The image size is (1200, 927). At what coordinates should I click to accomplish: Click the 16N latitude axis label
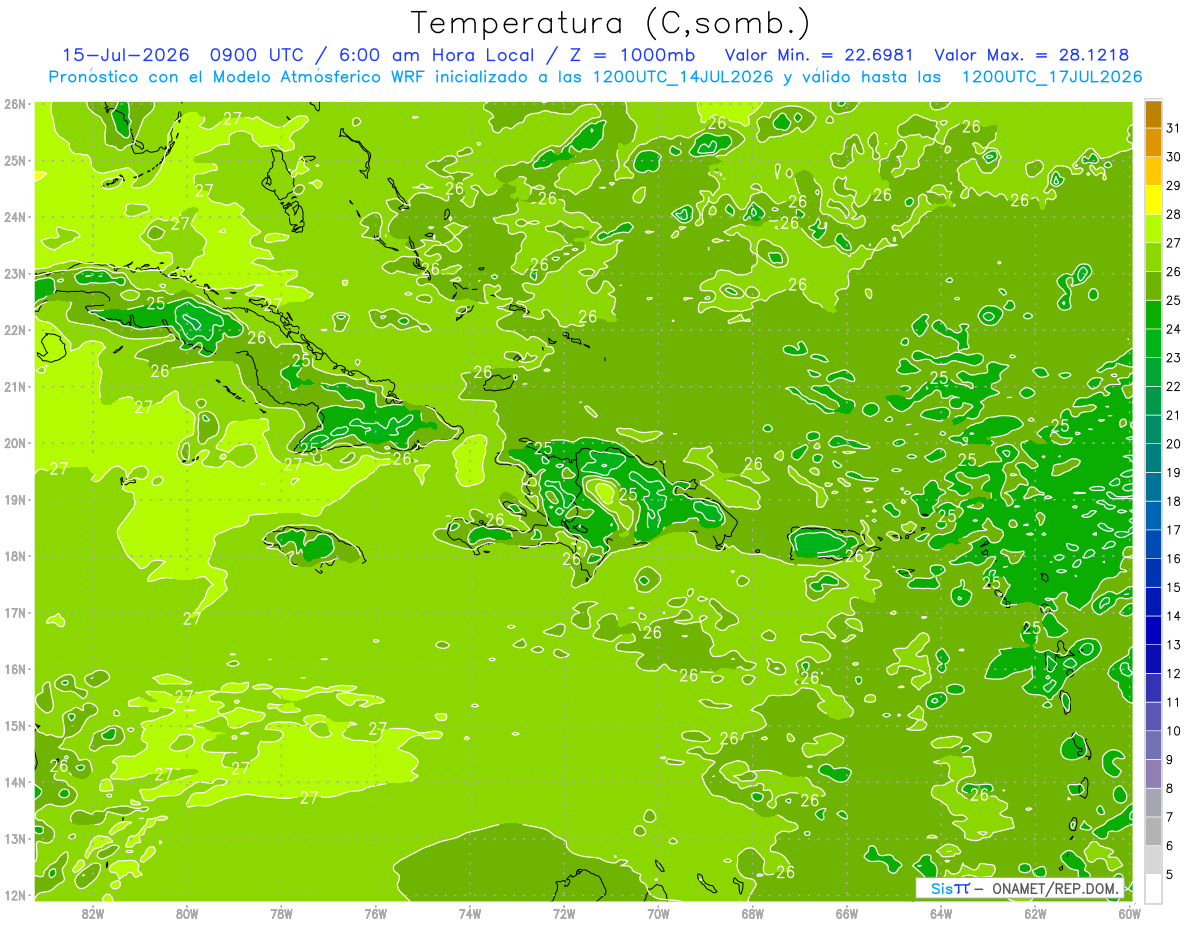click(14, 669)
